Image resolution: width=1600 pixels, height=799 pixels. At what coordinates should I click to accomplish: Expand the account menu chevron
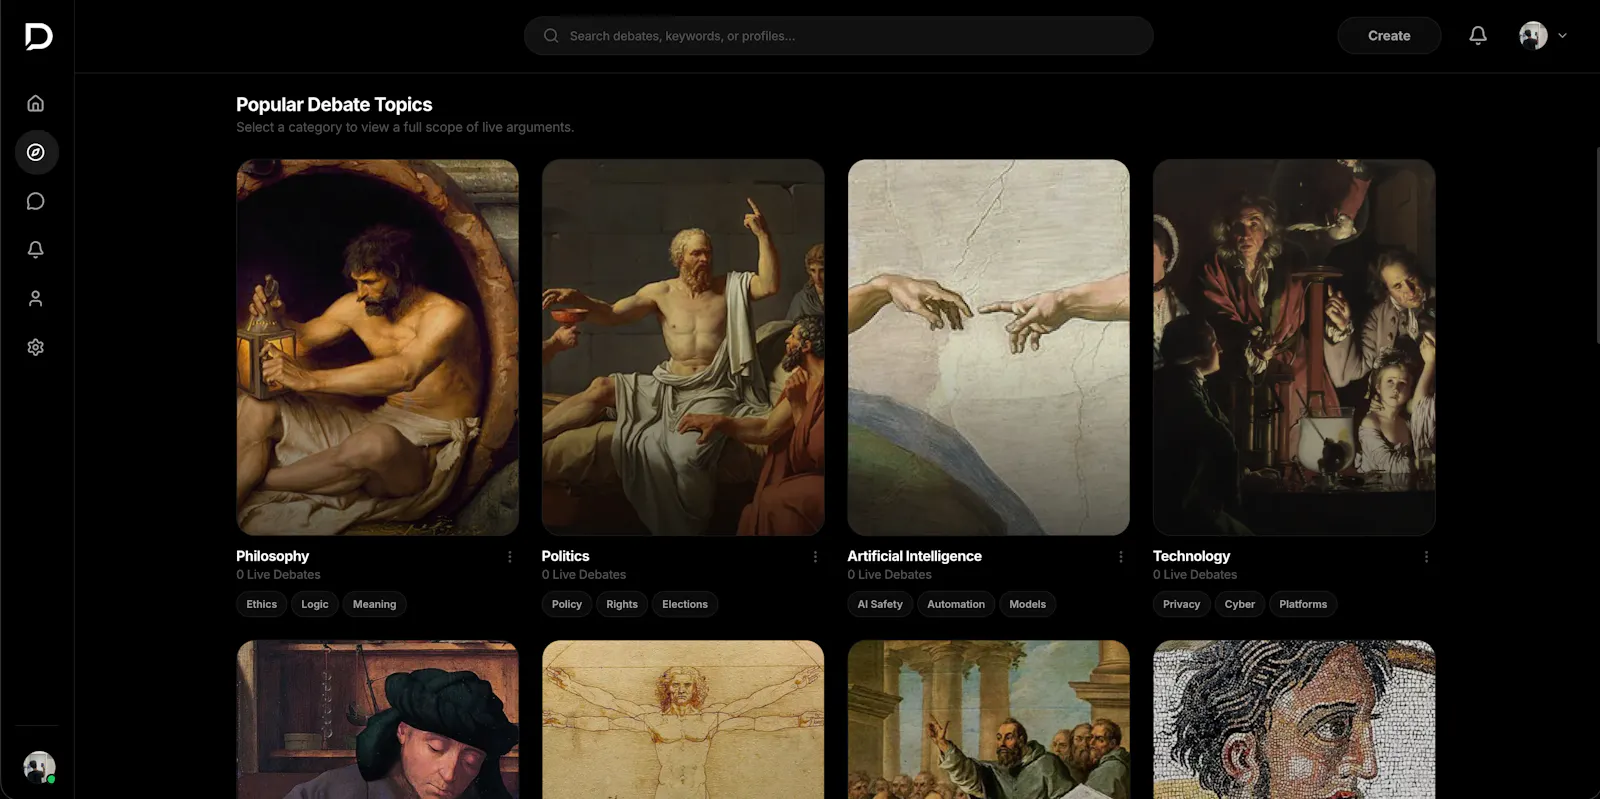pos(1562,36)
